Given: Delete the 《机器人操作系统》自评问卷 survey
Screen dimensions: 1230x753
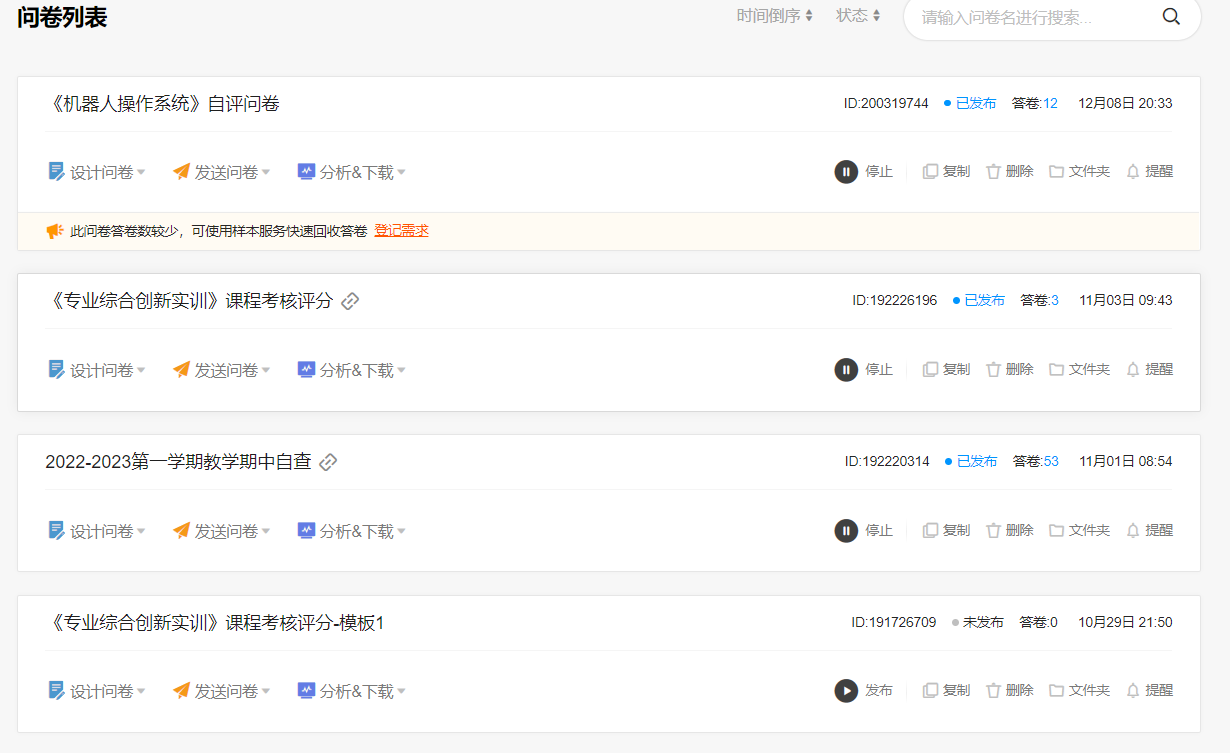Looking at the screenshot, I should tap(1009, 172).
